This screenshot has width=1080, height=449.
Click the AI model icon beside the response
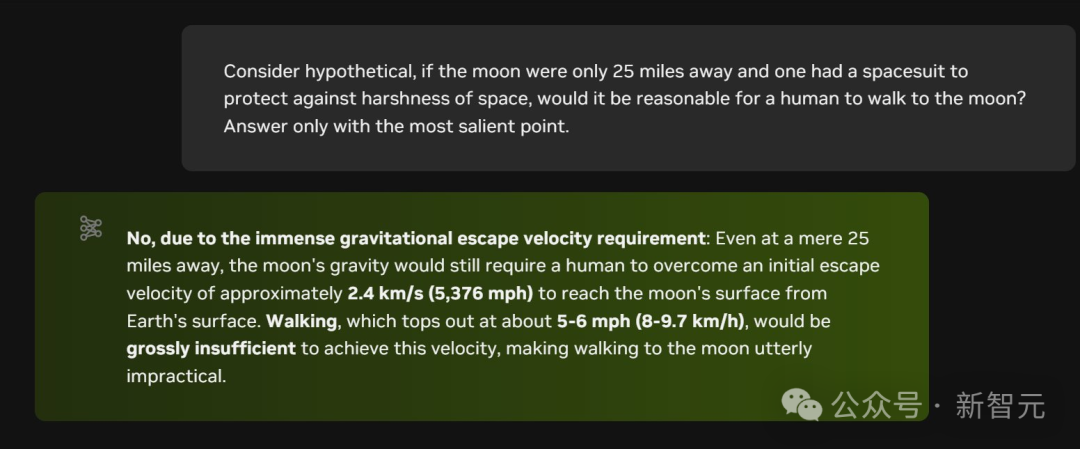click(91, 228)
